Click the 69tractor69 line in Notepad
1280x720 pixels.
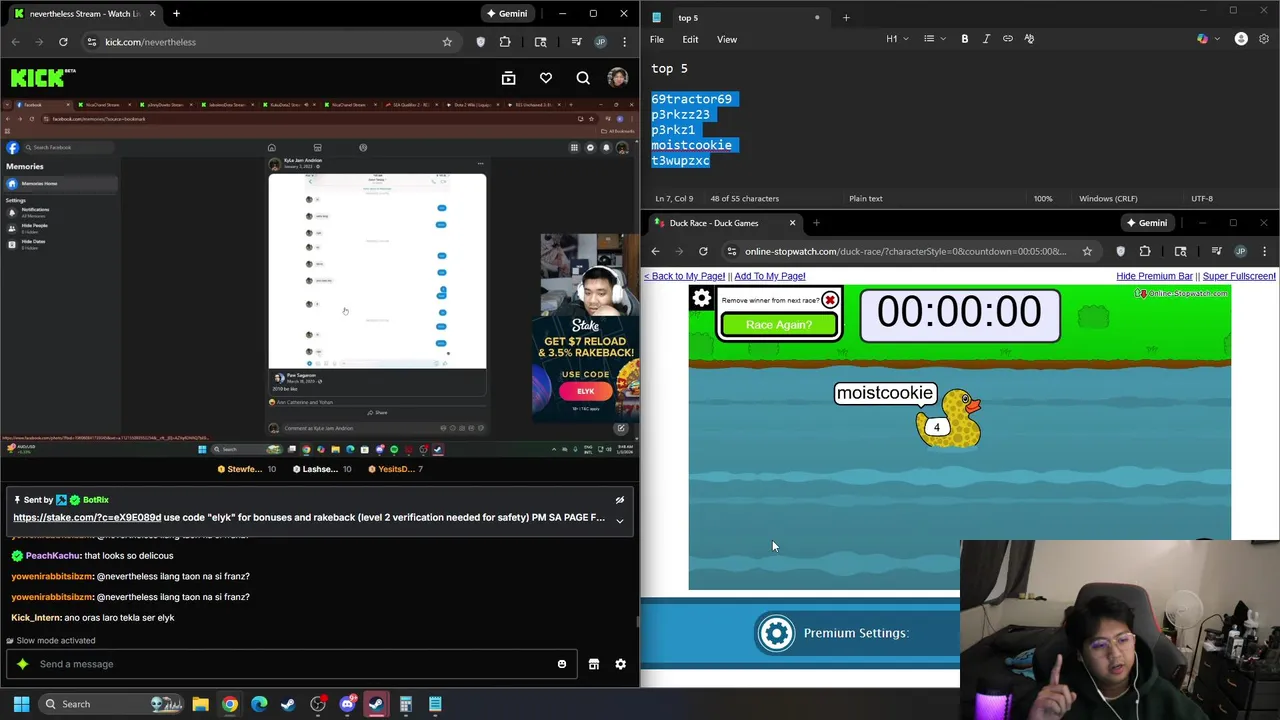click(x=692, y=99)
